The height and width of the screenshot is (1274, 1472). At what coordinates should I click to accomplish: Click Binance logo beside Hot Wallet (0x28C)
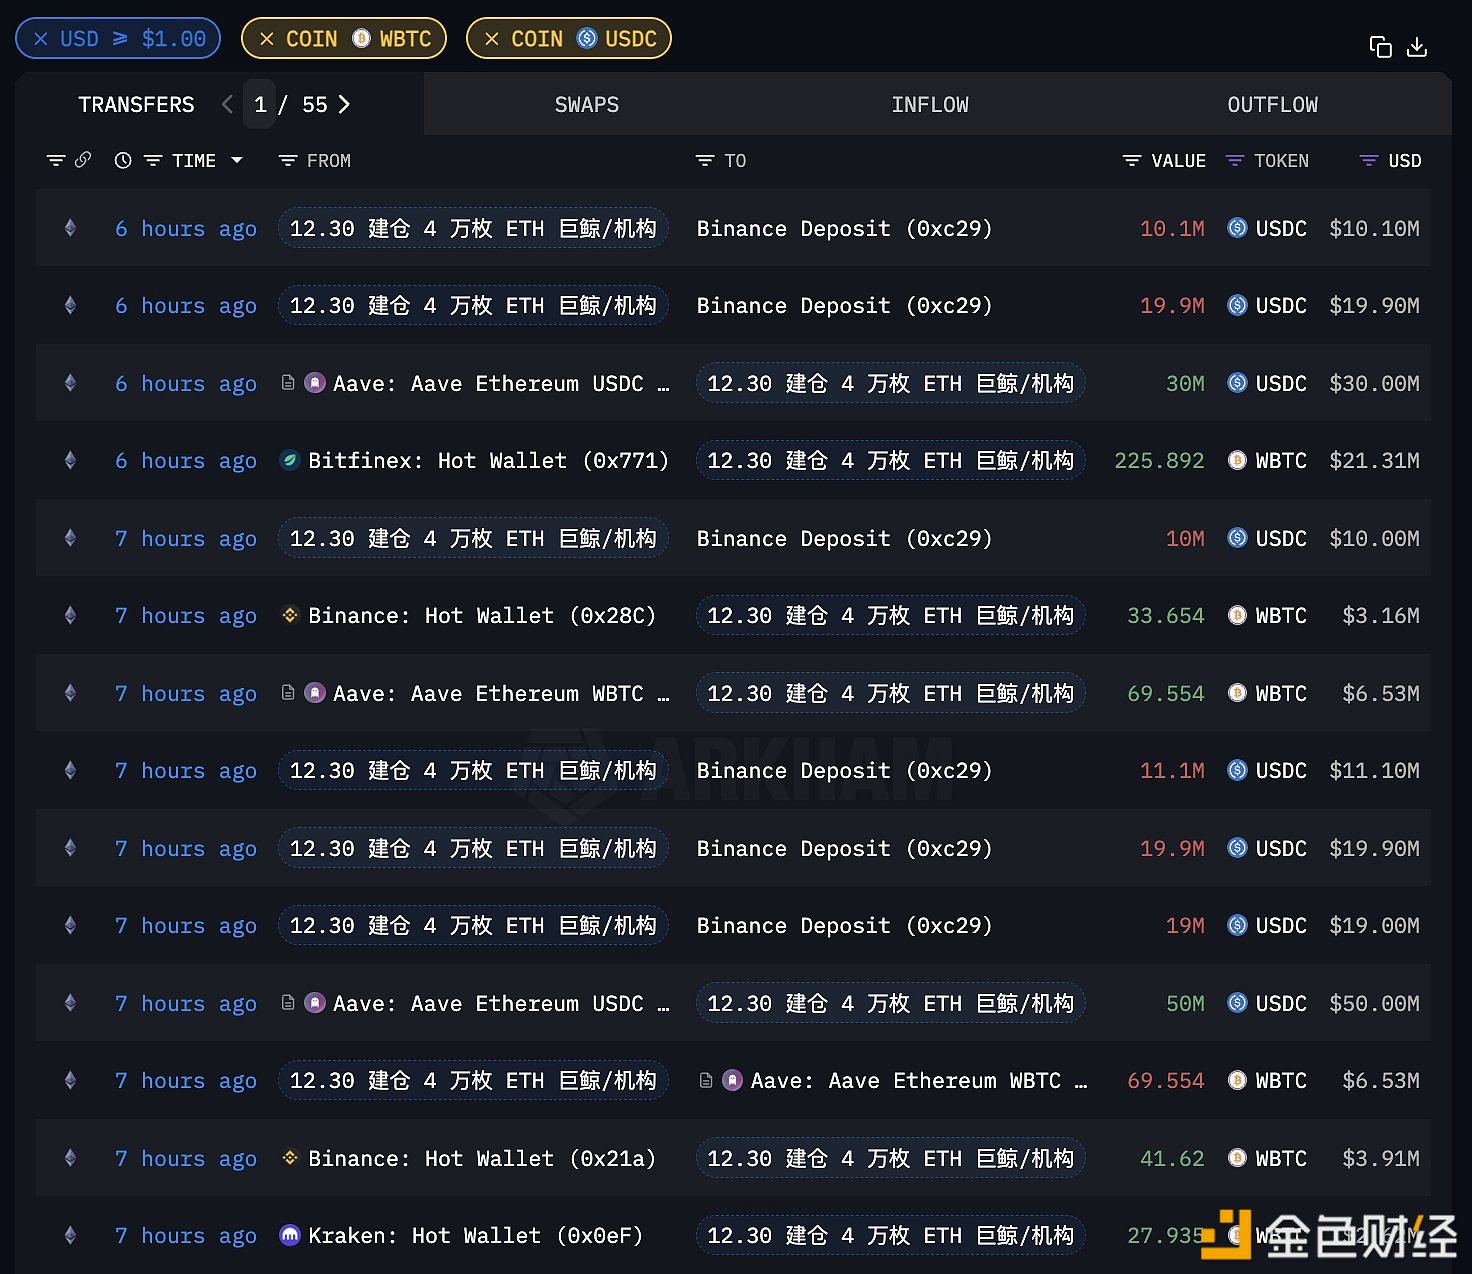click(290, 615)
